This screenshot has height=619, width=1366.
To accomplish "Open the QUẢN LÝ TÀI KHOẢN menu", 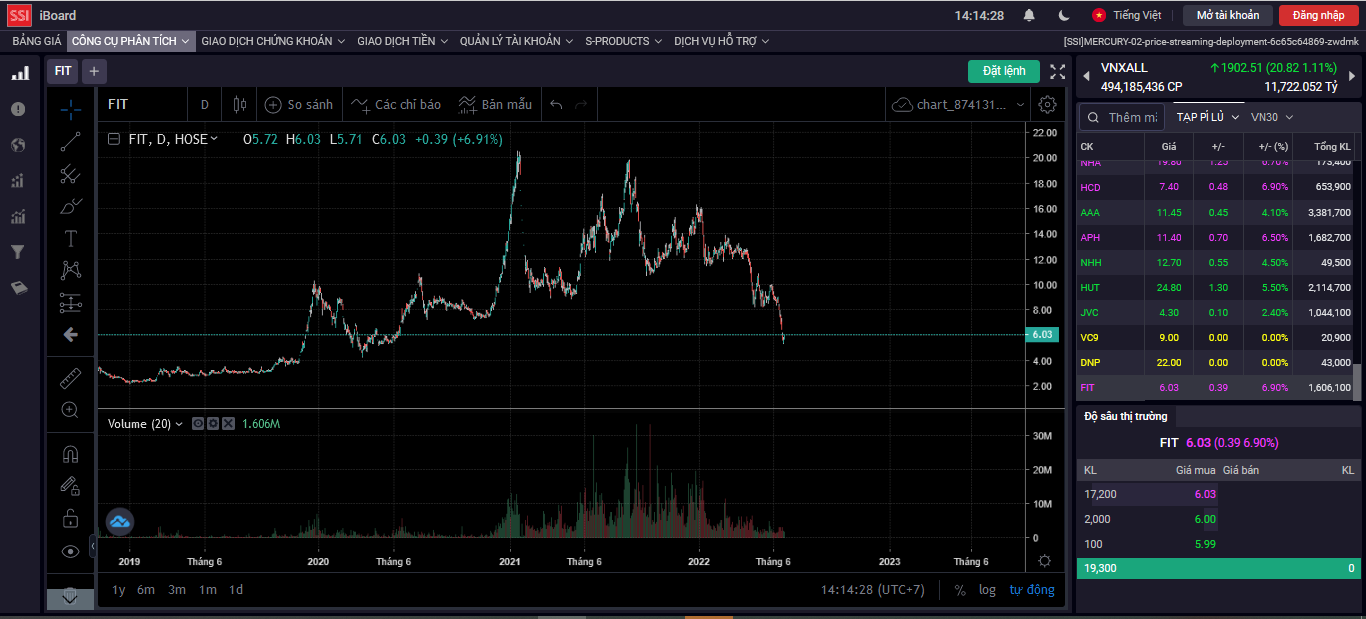I will click(x=516, y=41).
